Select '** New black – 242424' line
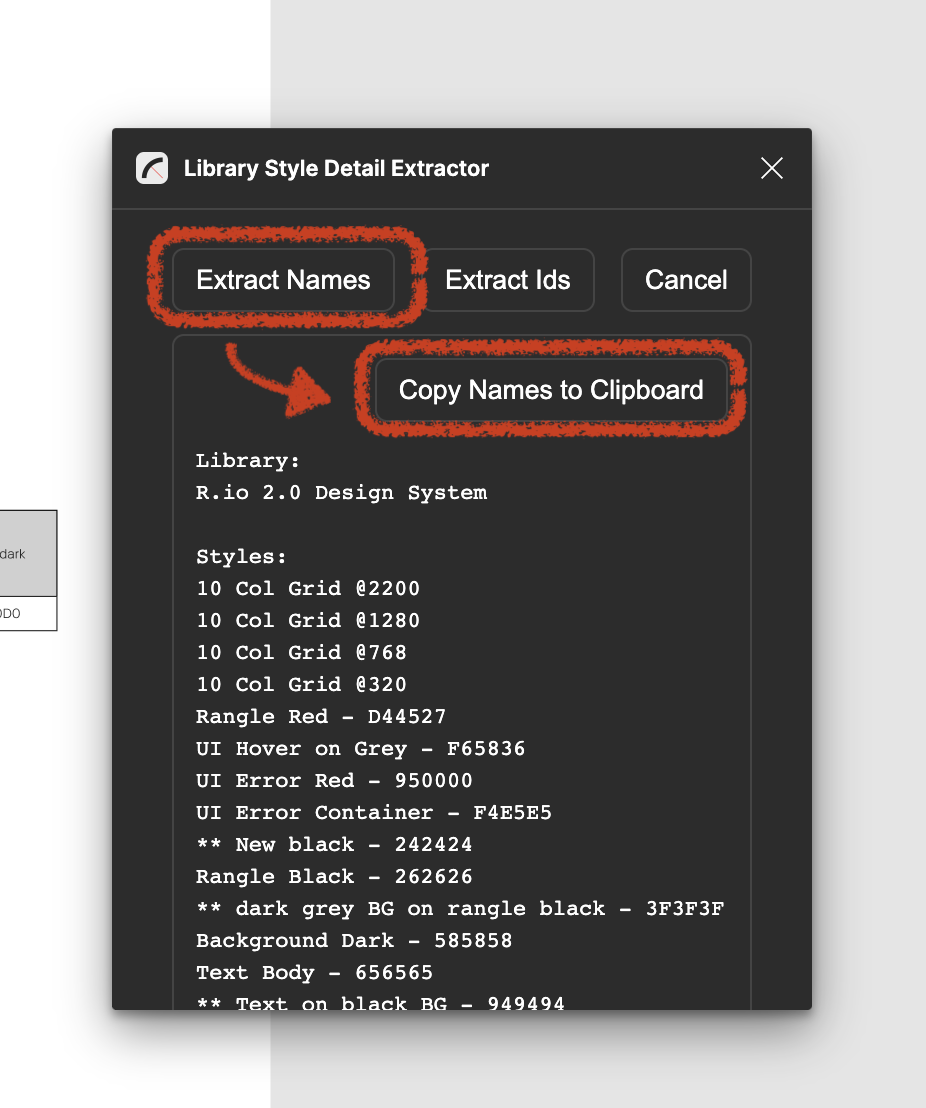 (x=334, y=845)
